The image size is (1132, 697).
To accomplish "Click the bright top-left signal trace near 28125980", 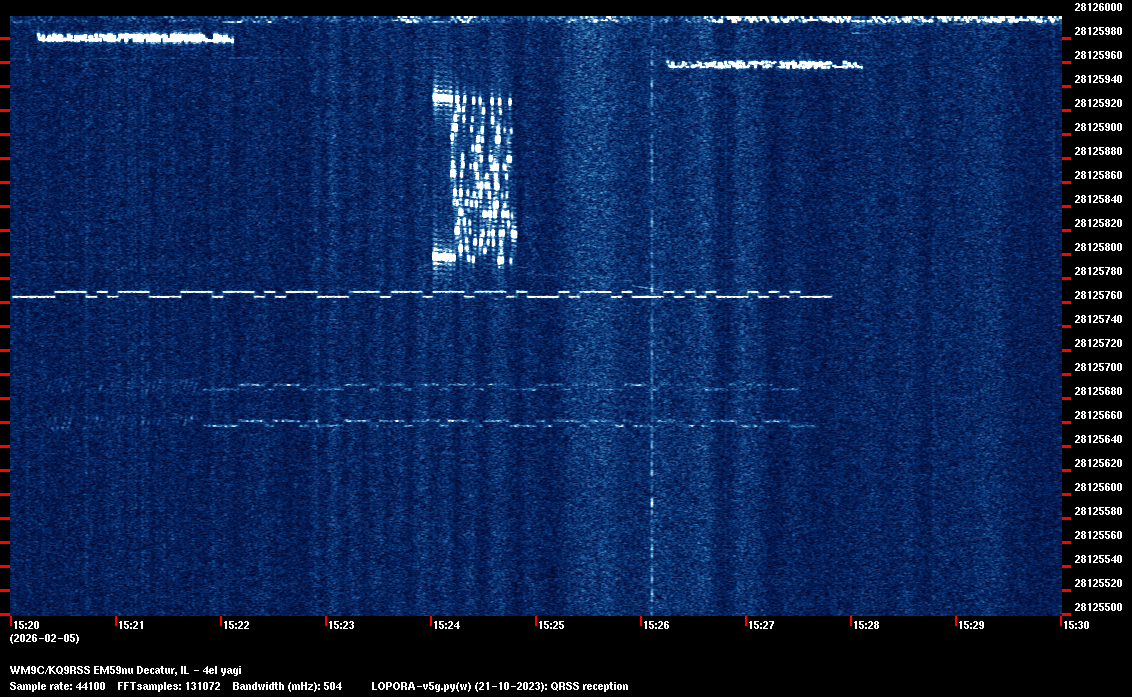I will [x=135, y=38].
